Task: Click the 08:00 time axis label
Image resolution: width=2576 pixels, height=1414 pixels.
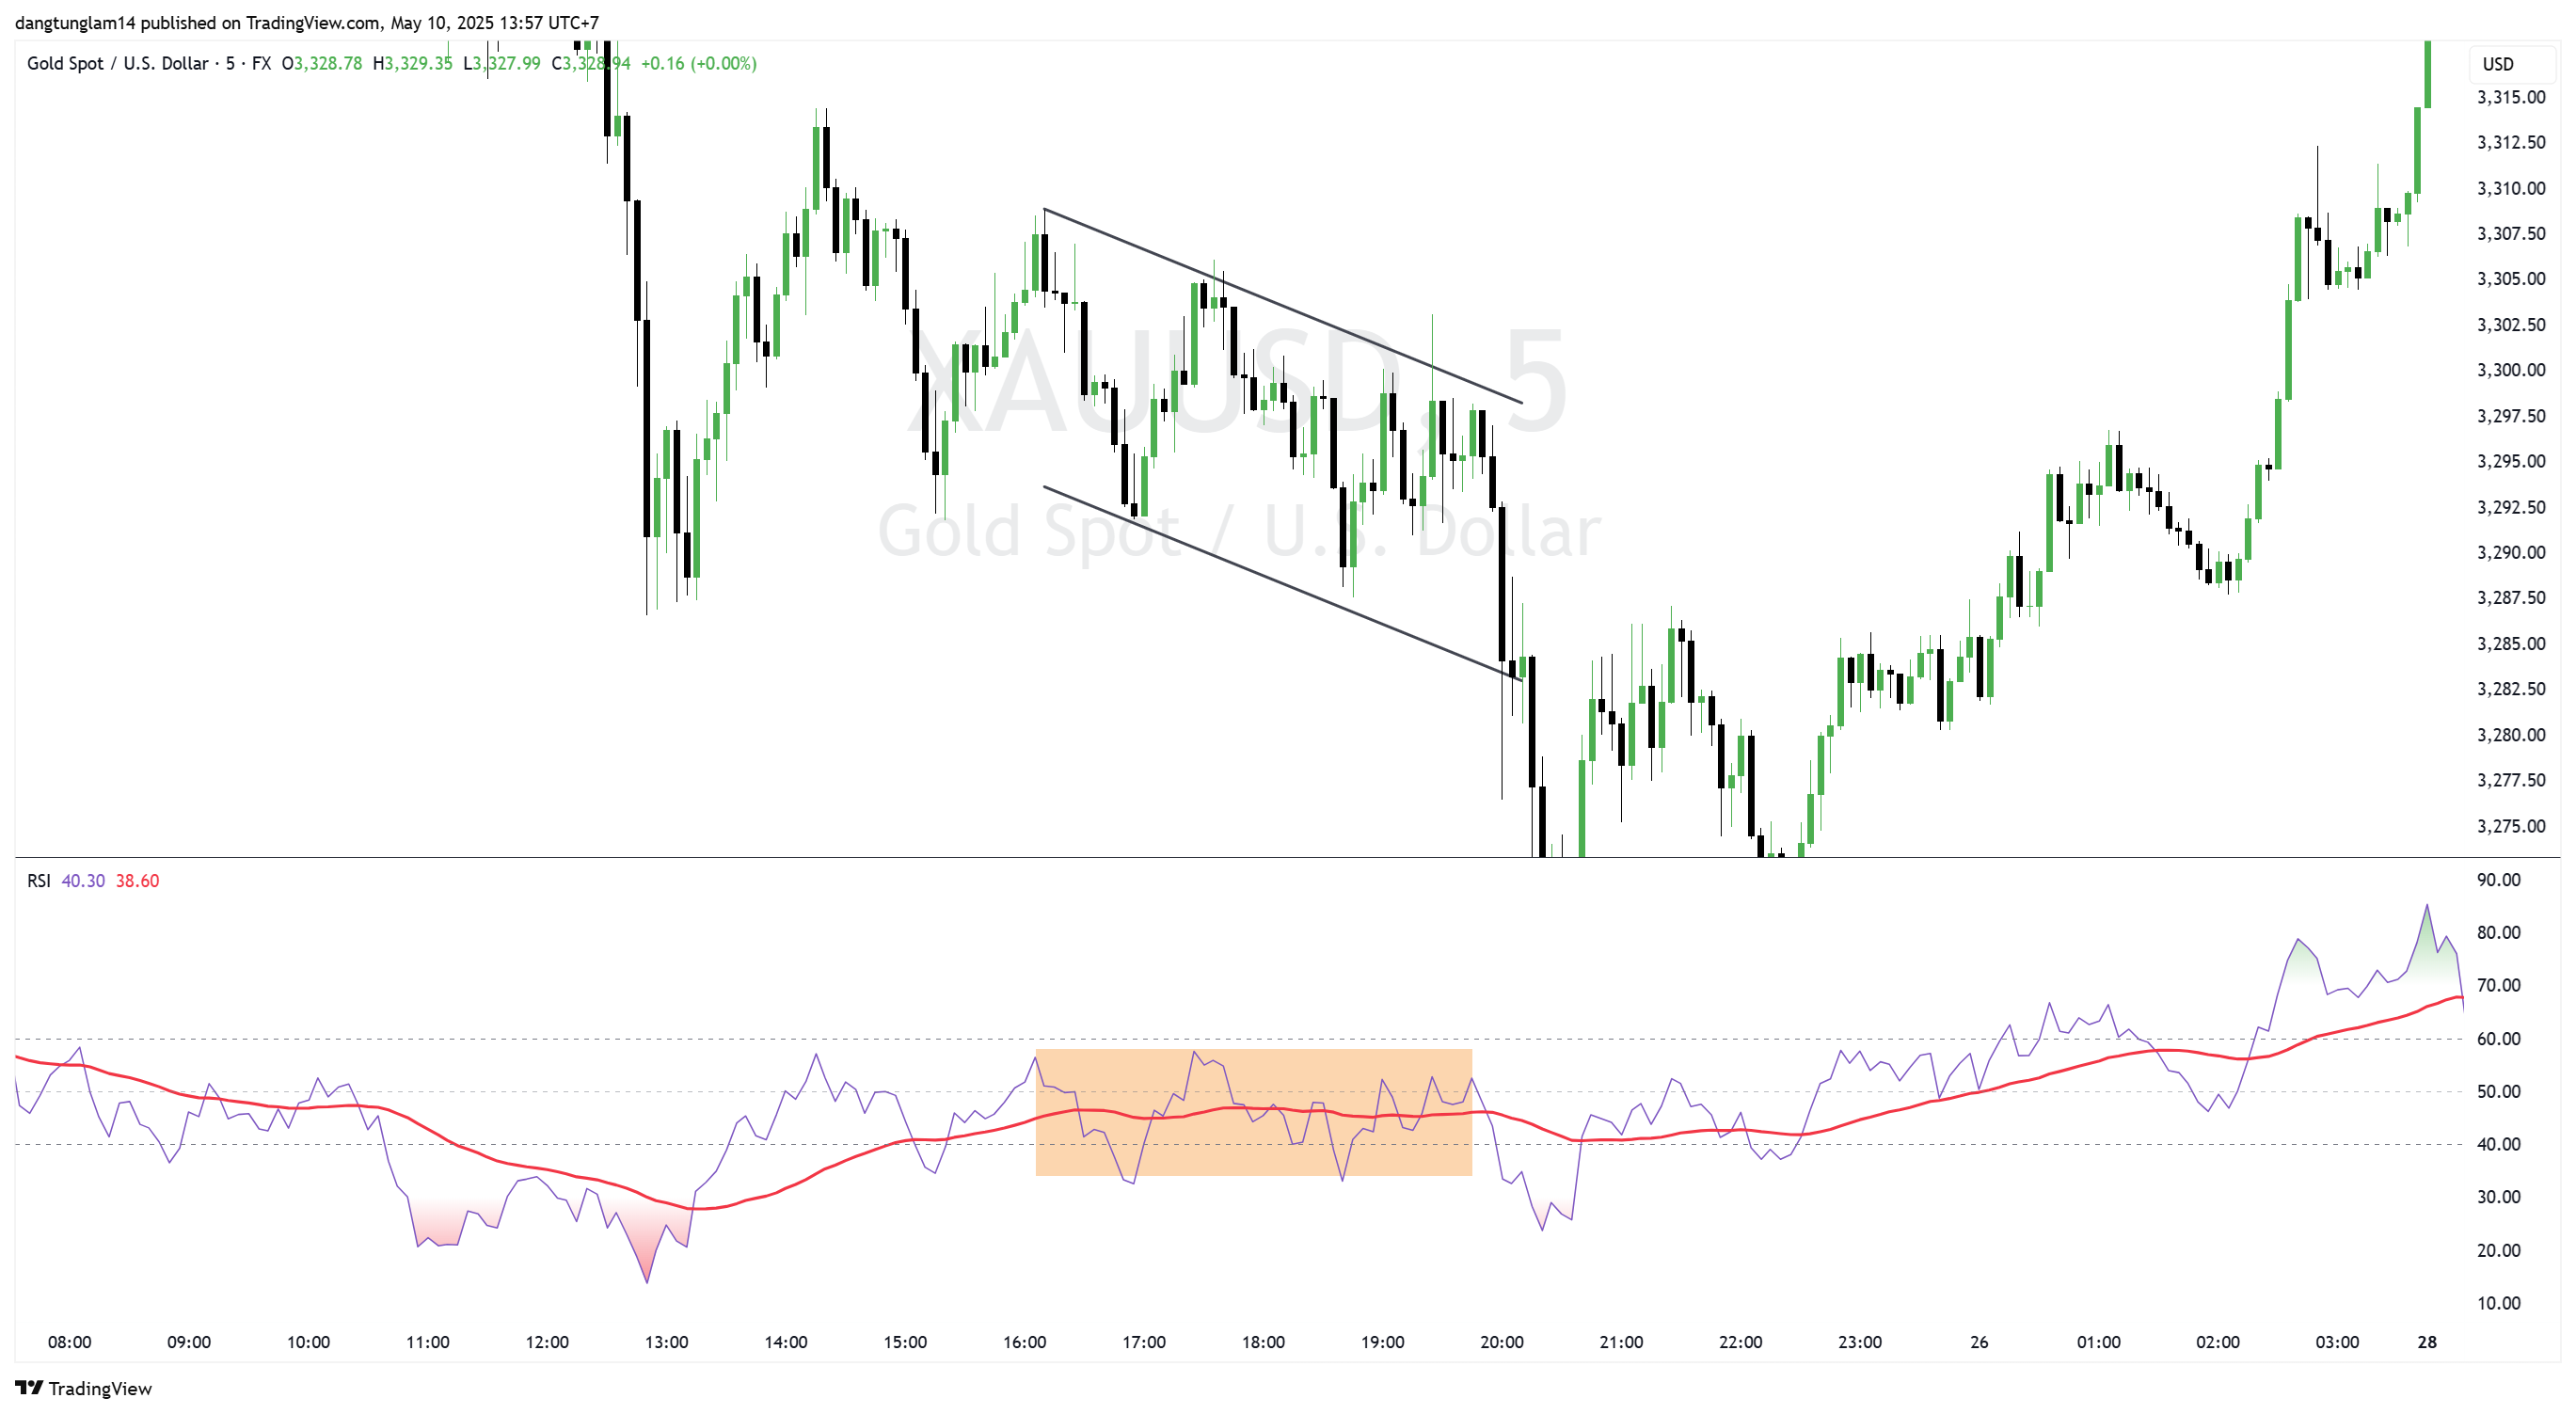Action: click(69, 1342)
